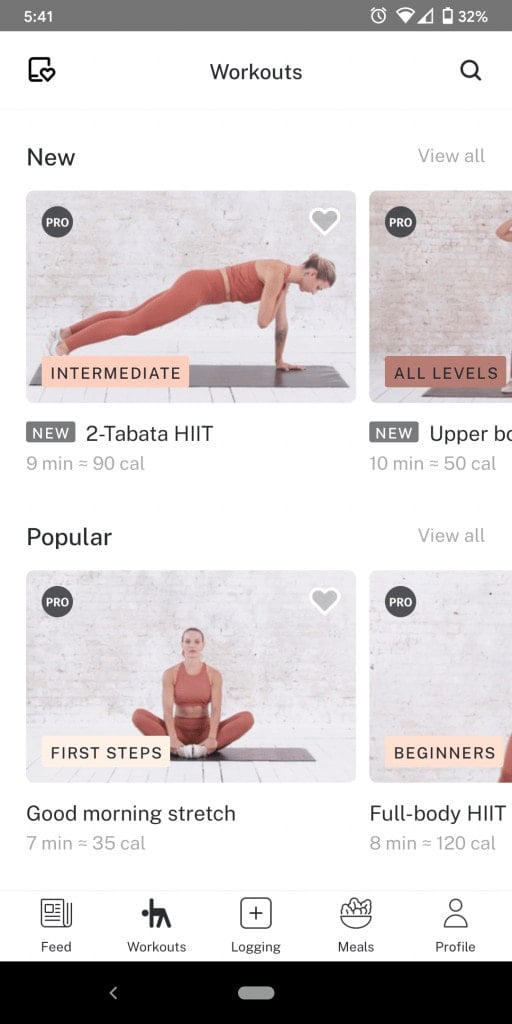Favorite the Good morning stretch heart
Screen dimensions: 512x1024
[x=325, y=601]
